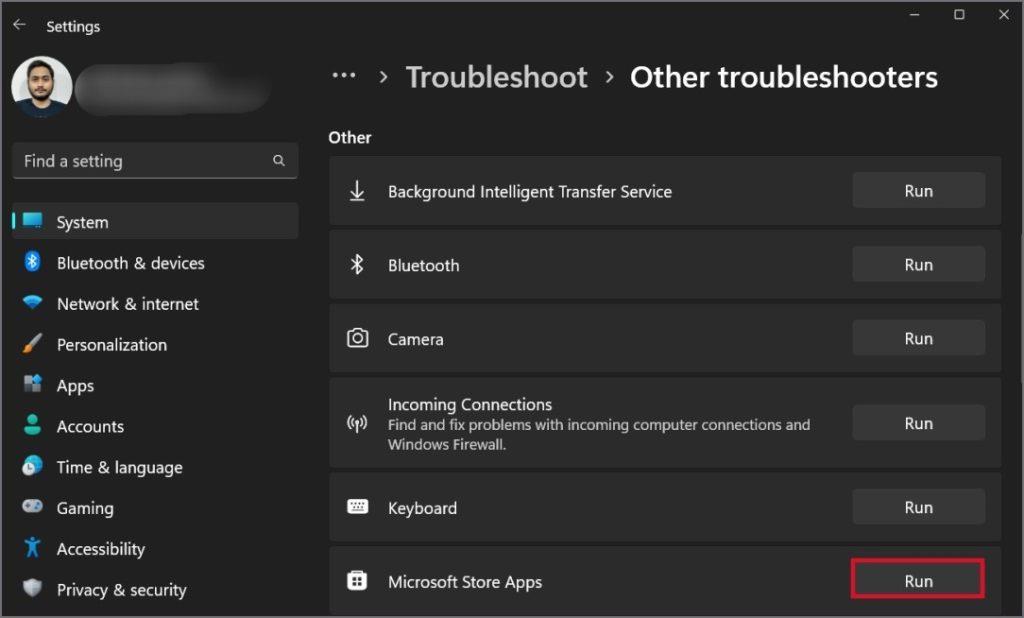Select 'Microsoft Store Apps' row label
The height and width of the screenshot is (618, 1024).
click(x=464, y=582)
